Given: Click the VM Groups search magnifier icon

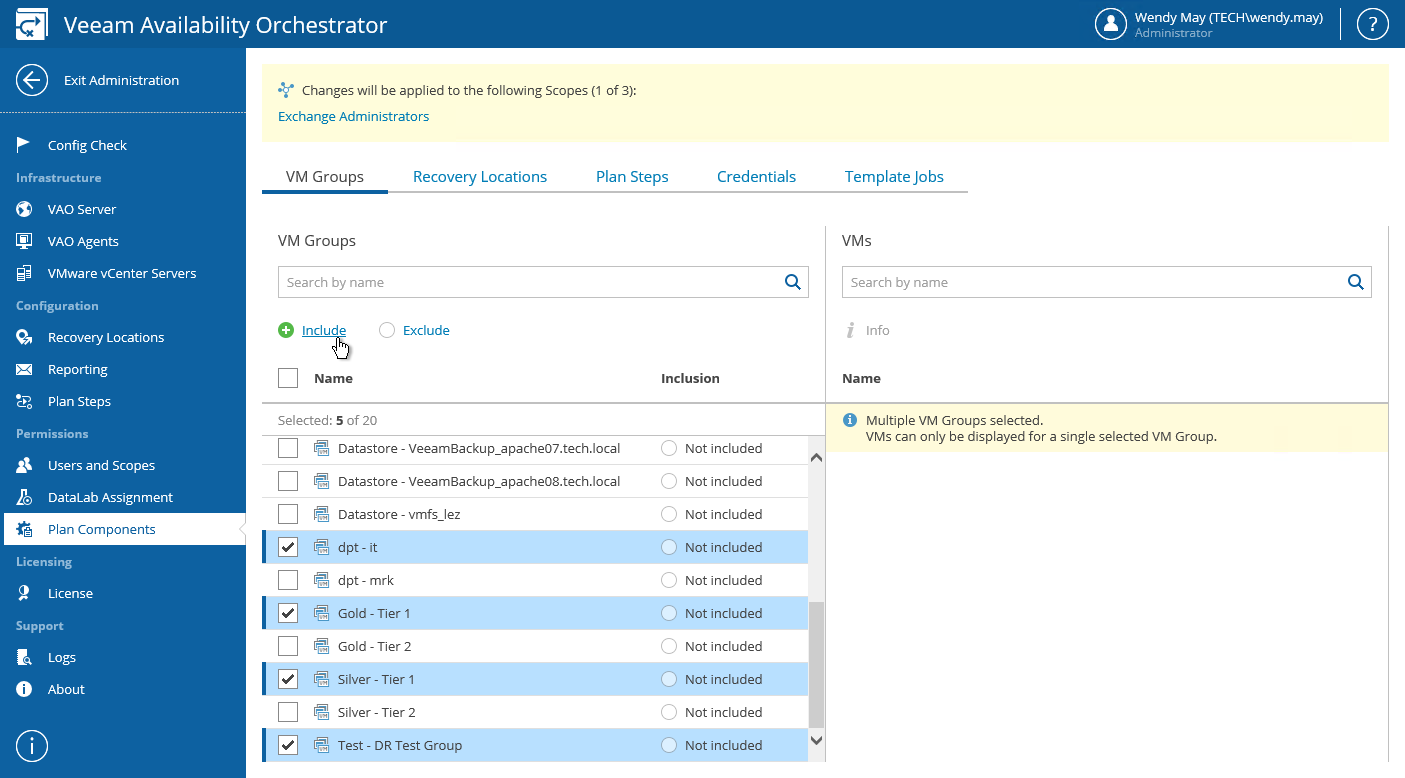Looking at the screenshot, I should pos(793,282).
